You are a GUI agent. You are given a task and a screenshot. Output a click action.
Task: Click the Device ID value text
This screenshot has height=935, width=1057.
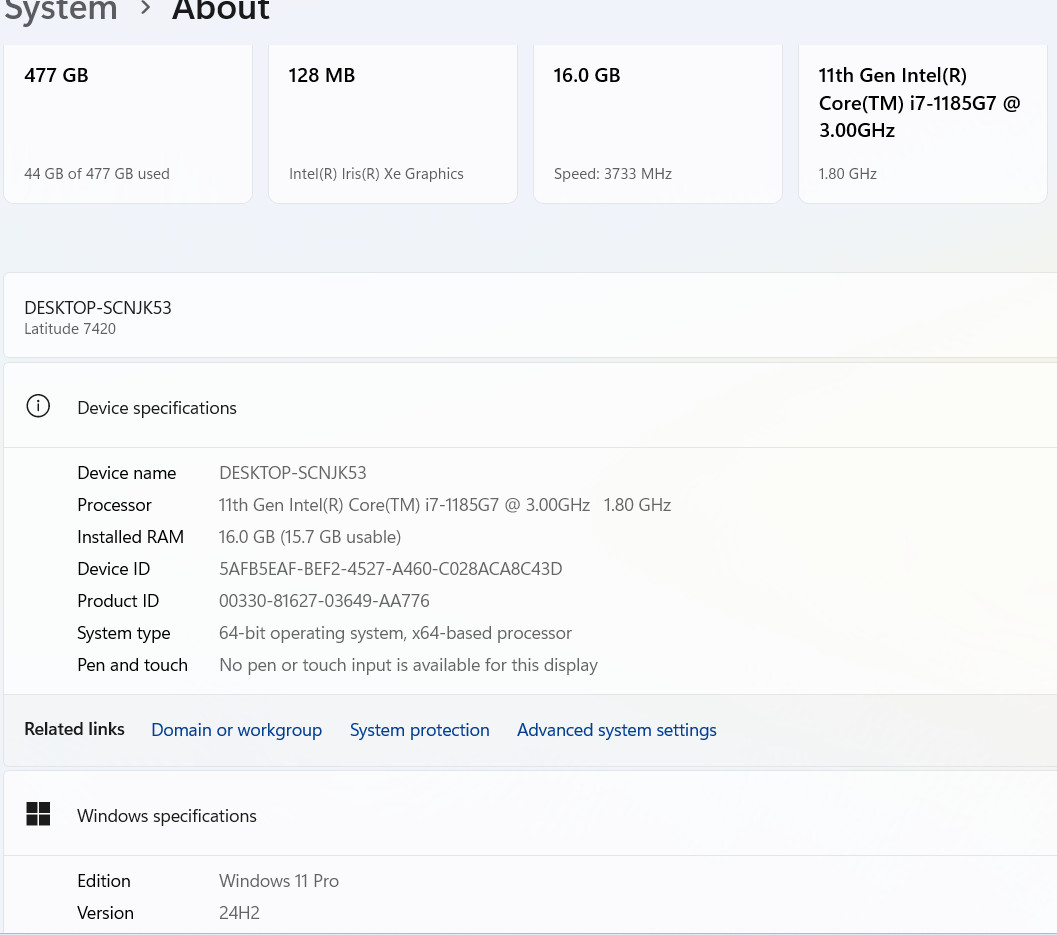pyautogui.click(x=390, y=569)
